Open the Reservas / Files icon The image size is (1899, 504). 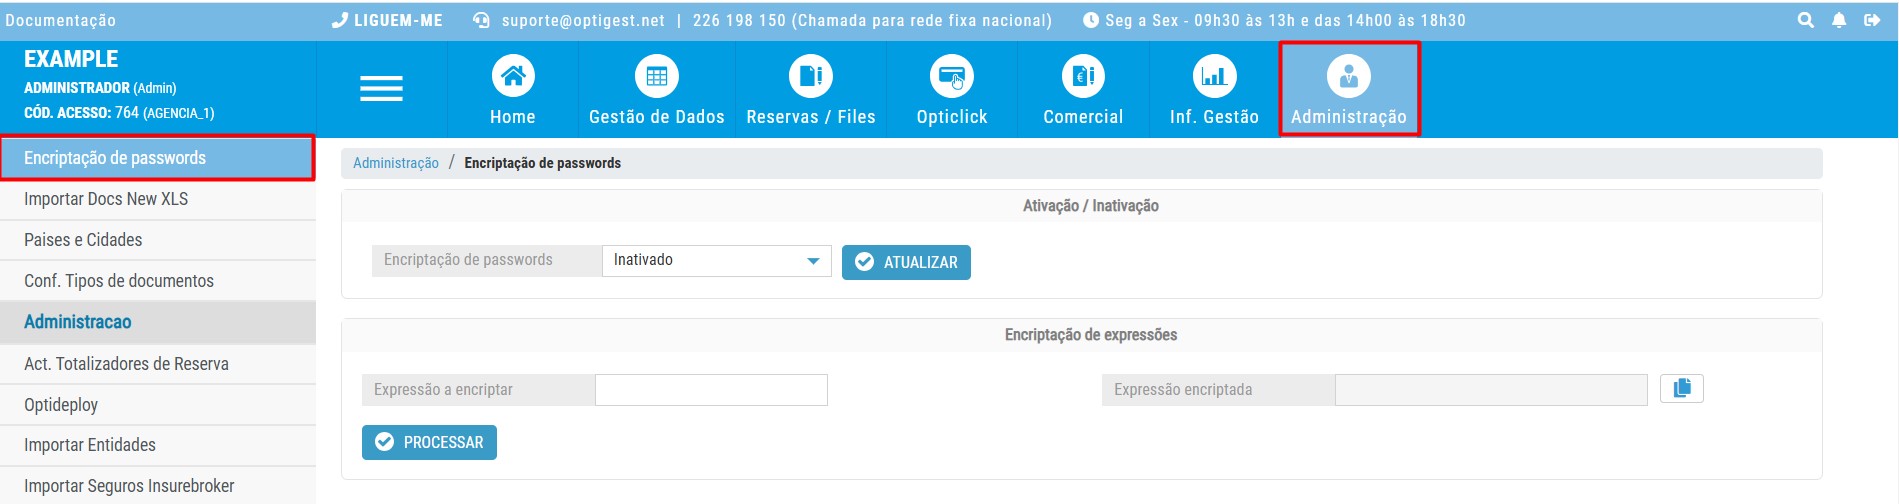click(810, 77)
